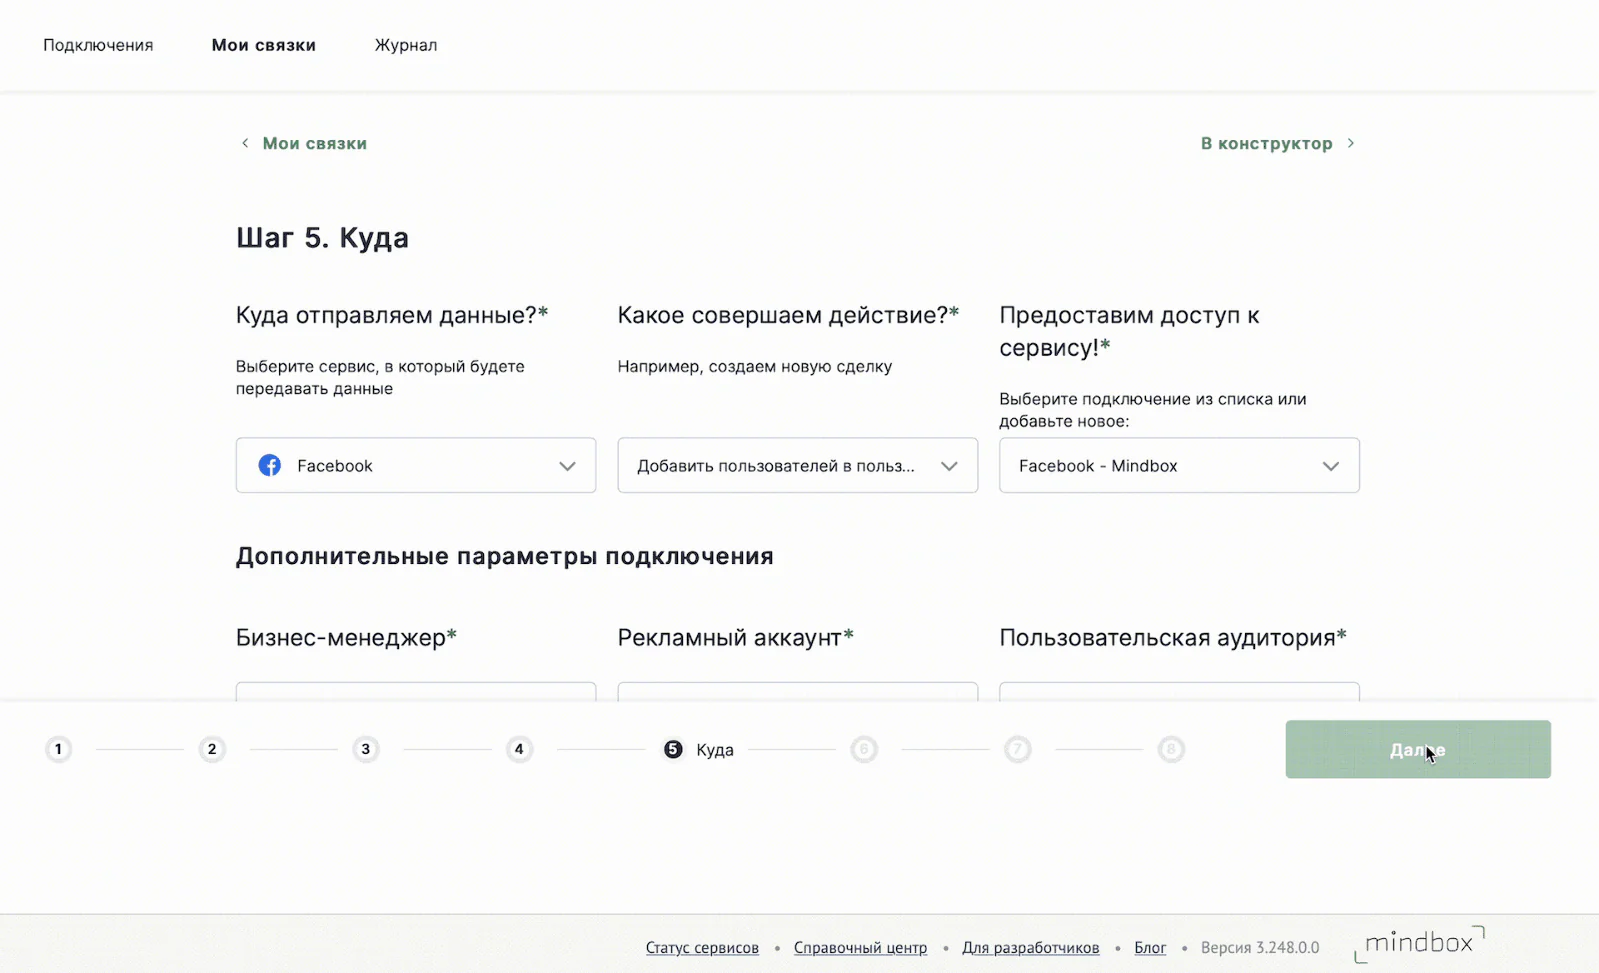Expand the Facebook dropdown arrow
Viewport: 1599px width, 973px height.
567,466
